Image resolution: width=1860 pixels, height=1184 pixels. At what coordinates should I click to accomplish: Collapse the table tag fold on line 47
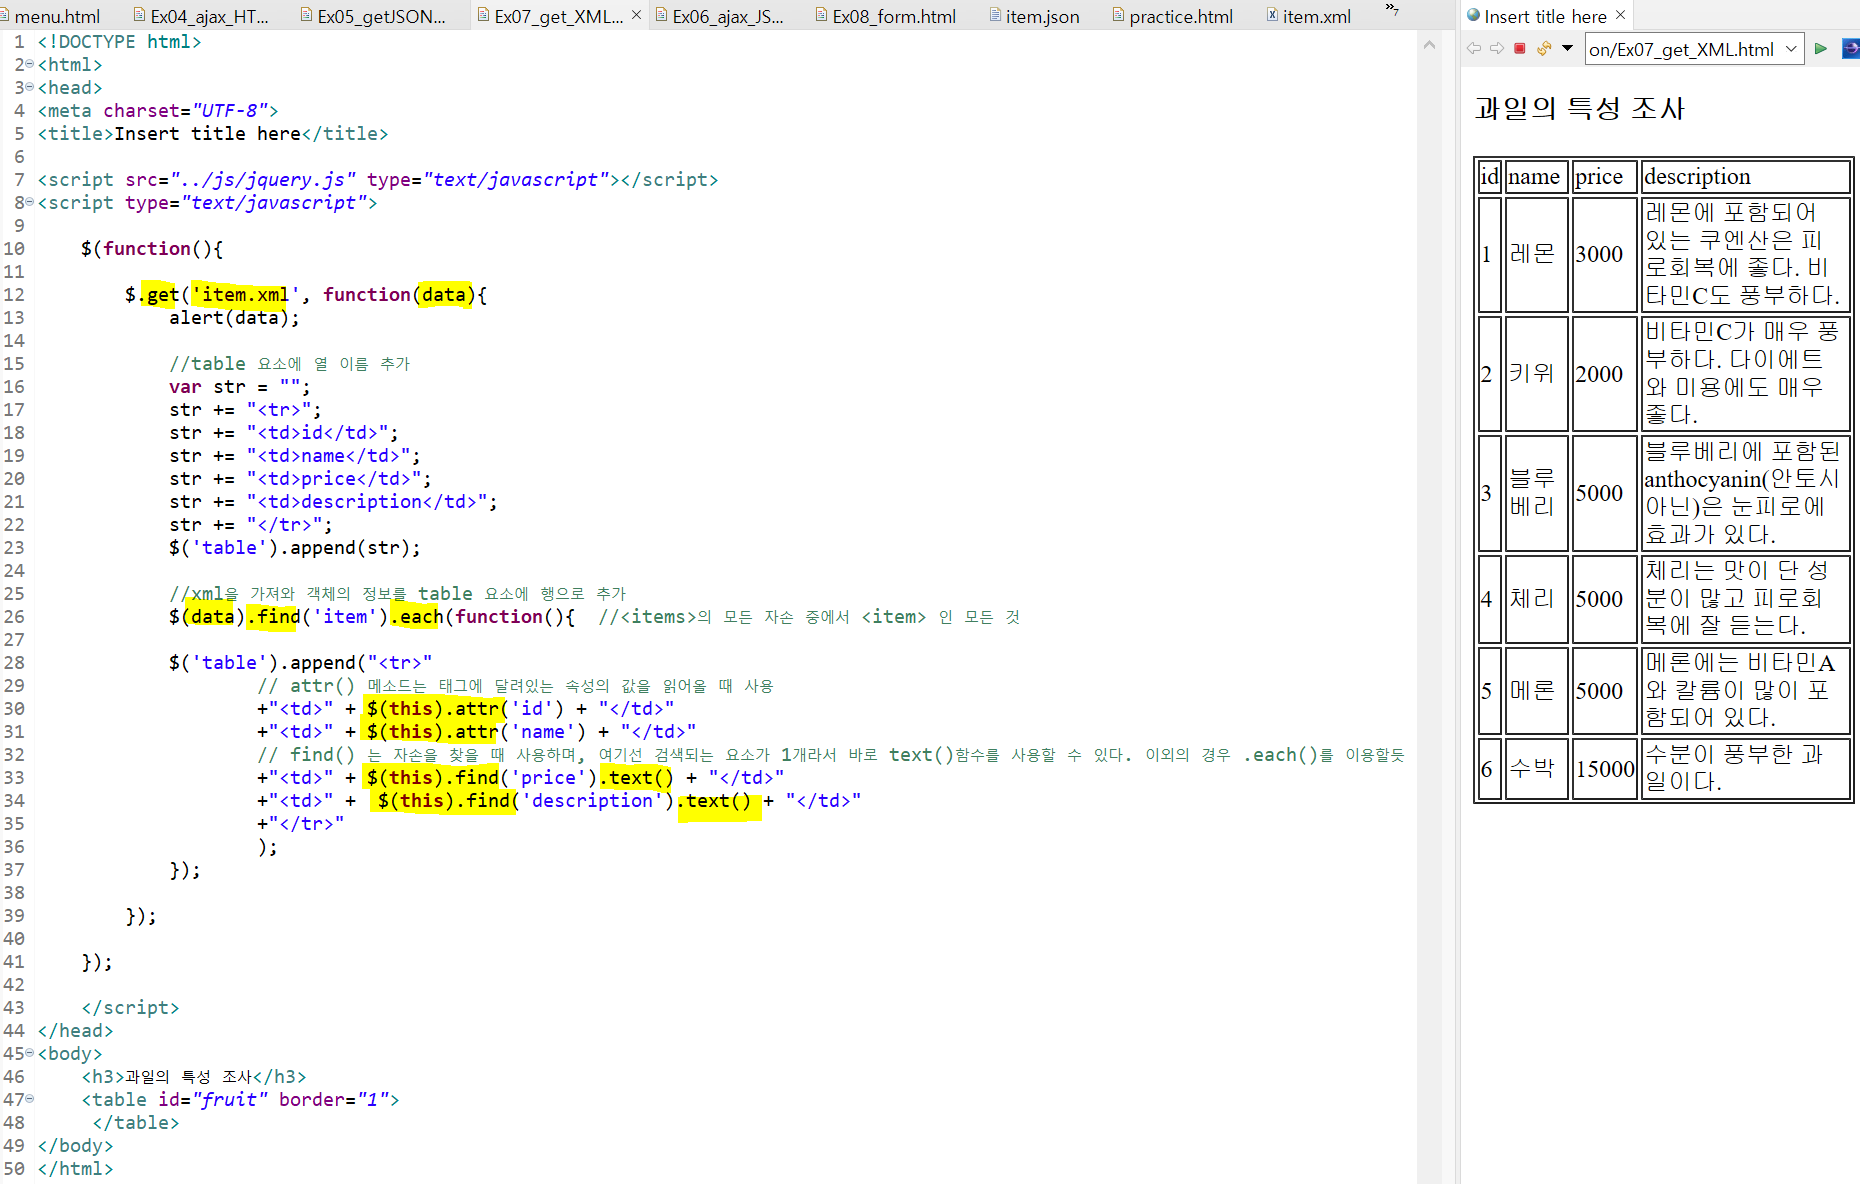[x=29, y=1099]
